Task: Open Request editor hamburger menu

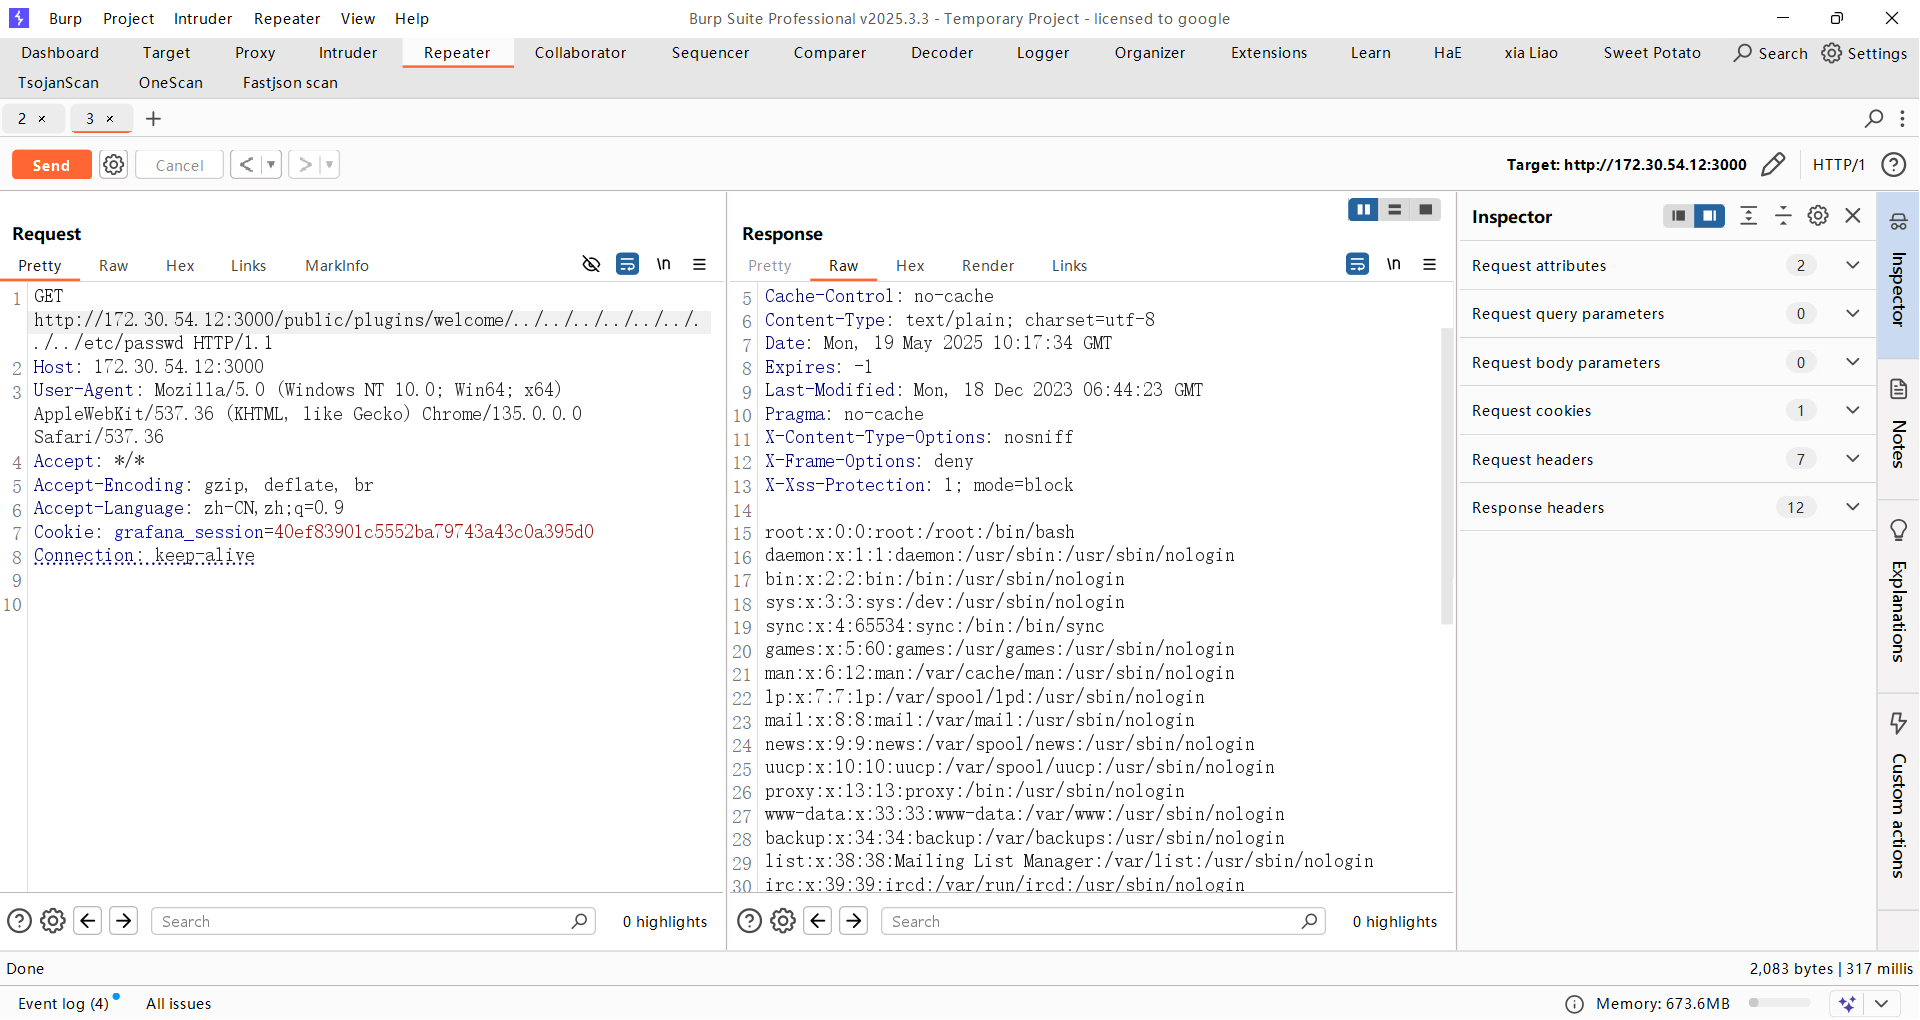Action: [699, 264]
